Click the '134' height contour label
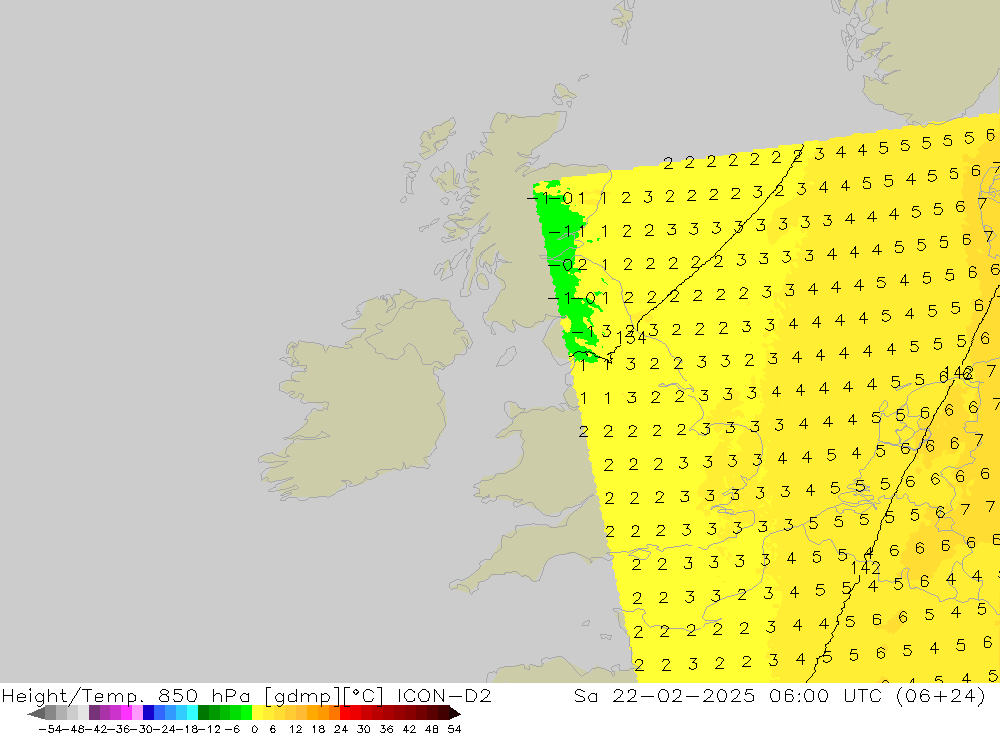Viewport: 1000px width, 733px height. point(631,337)
